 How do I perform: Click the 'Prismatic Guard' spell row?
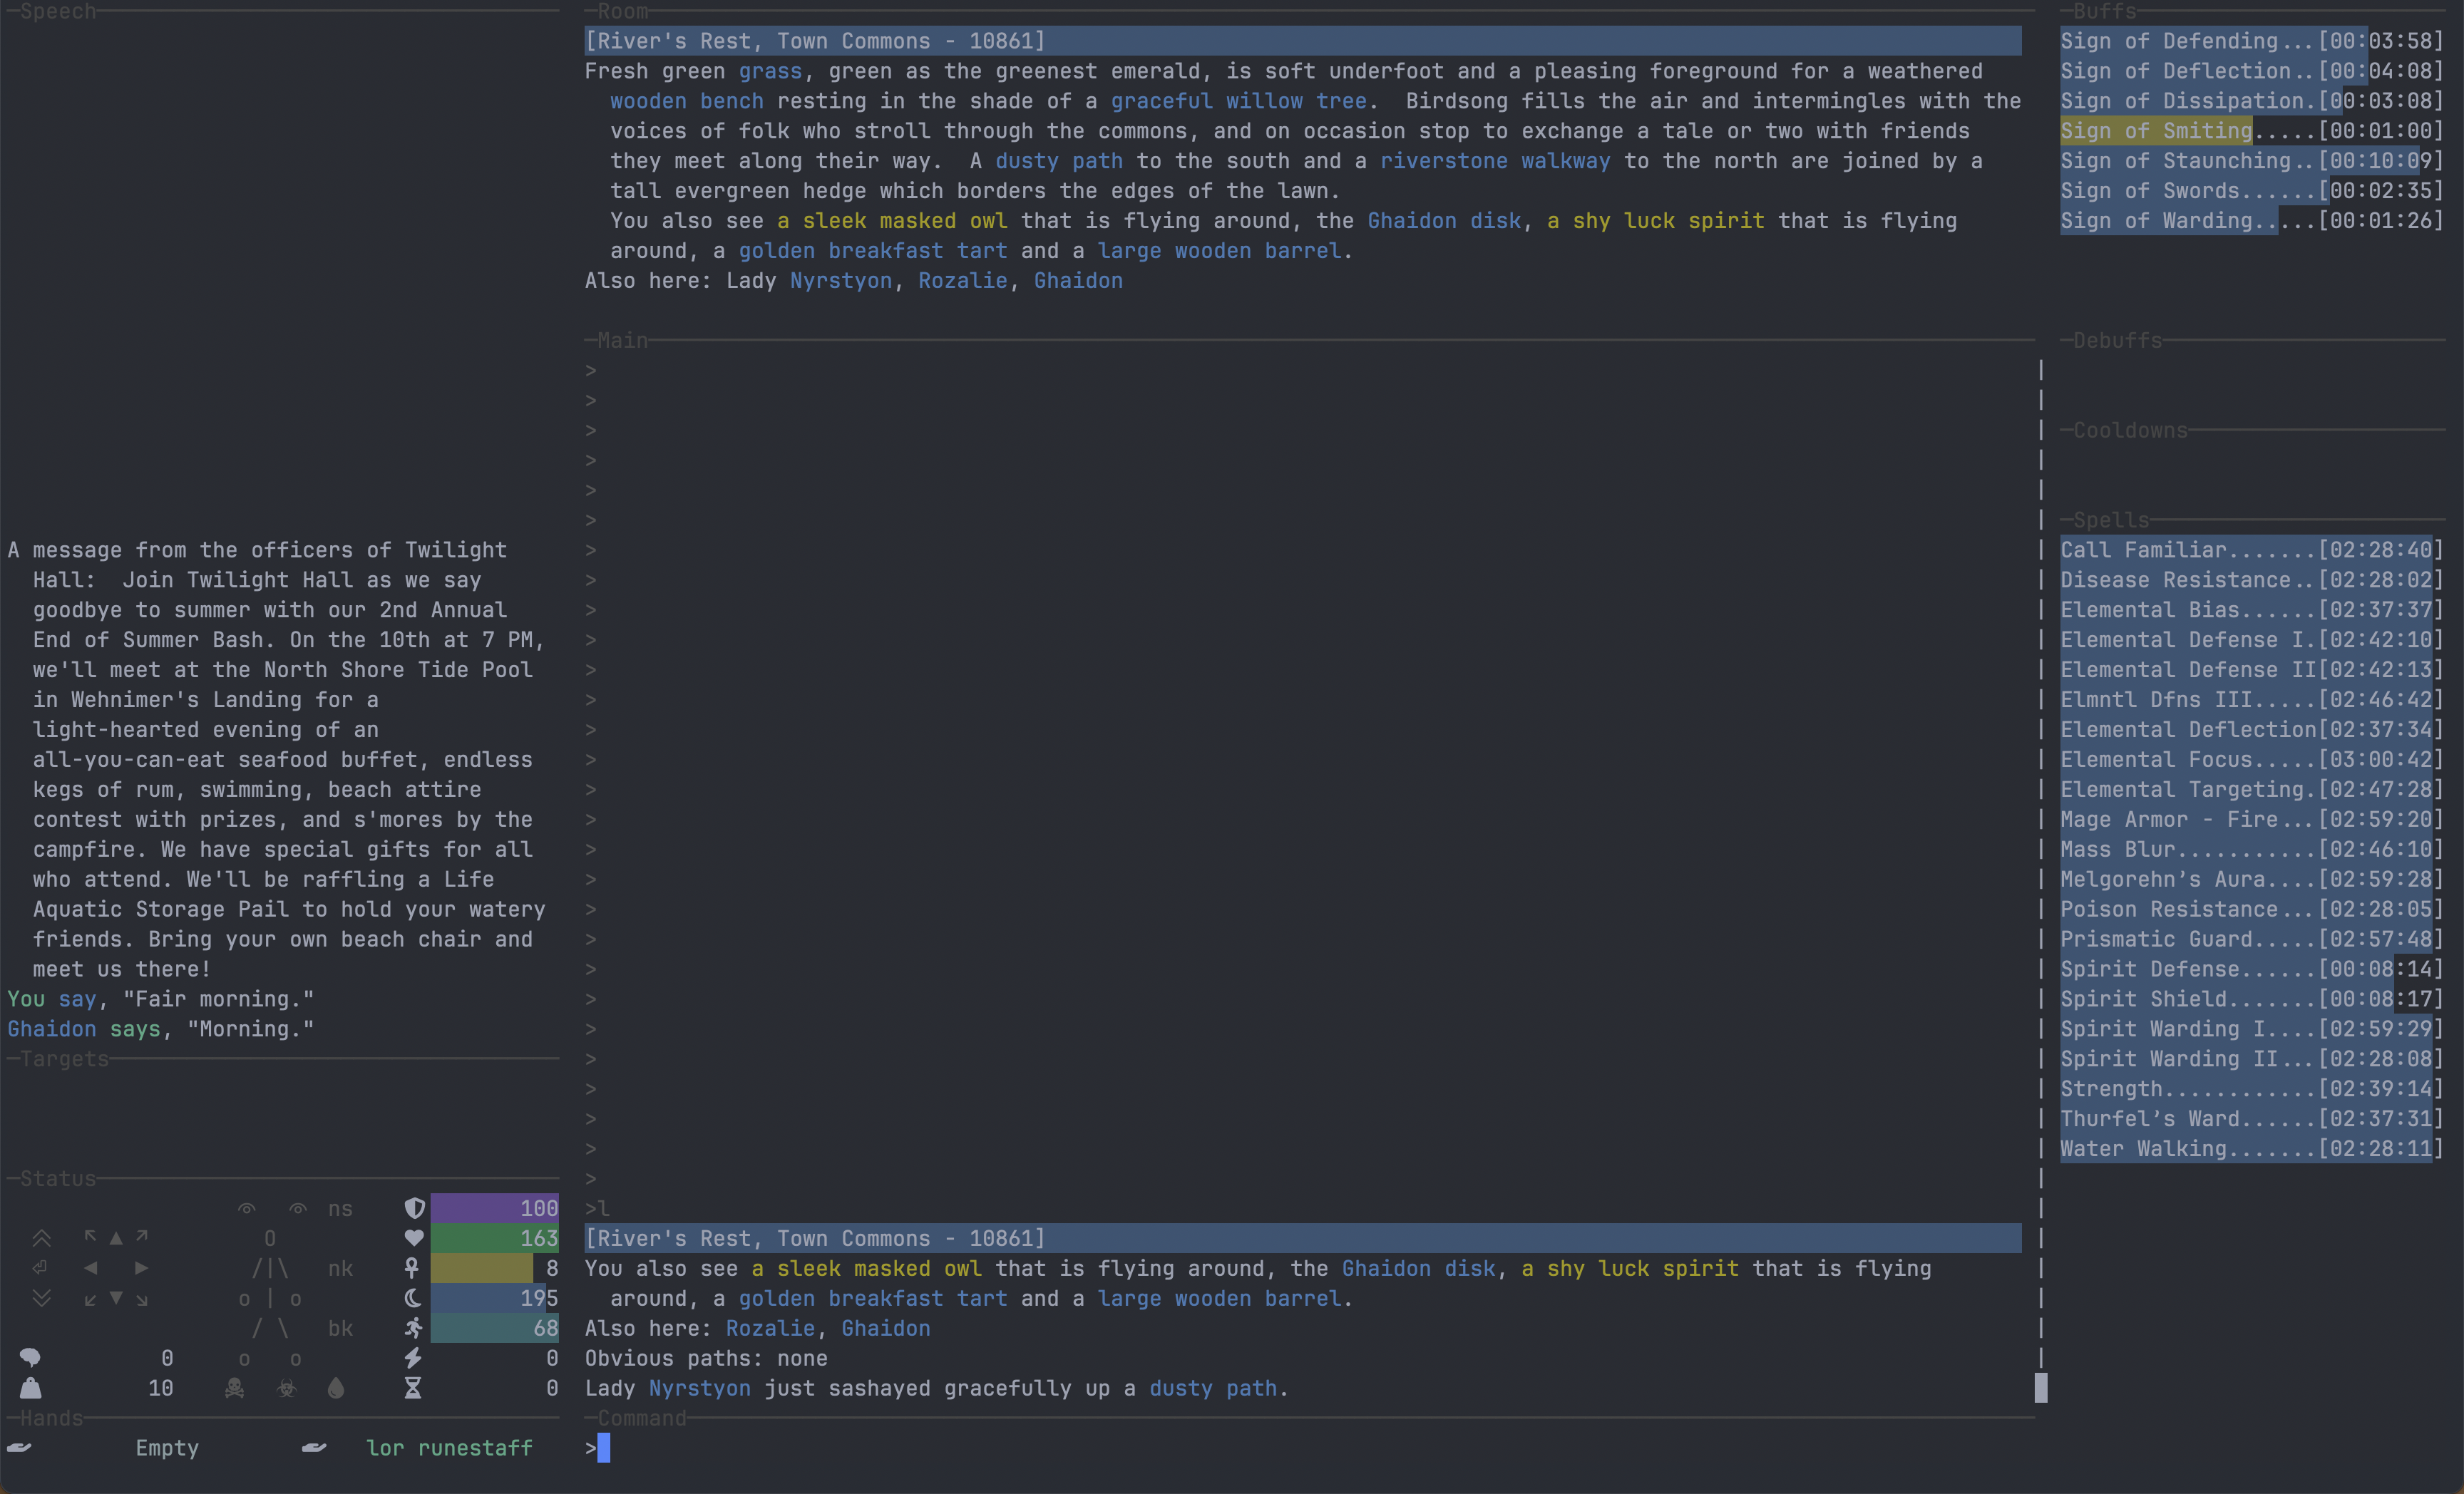click(x=2251, y=939)
